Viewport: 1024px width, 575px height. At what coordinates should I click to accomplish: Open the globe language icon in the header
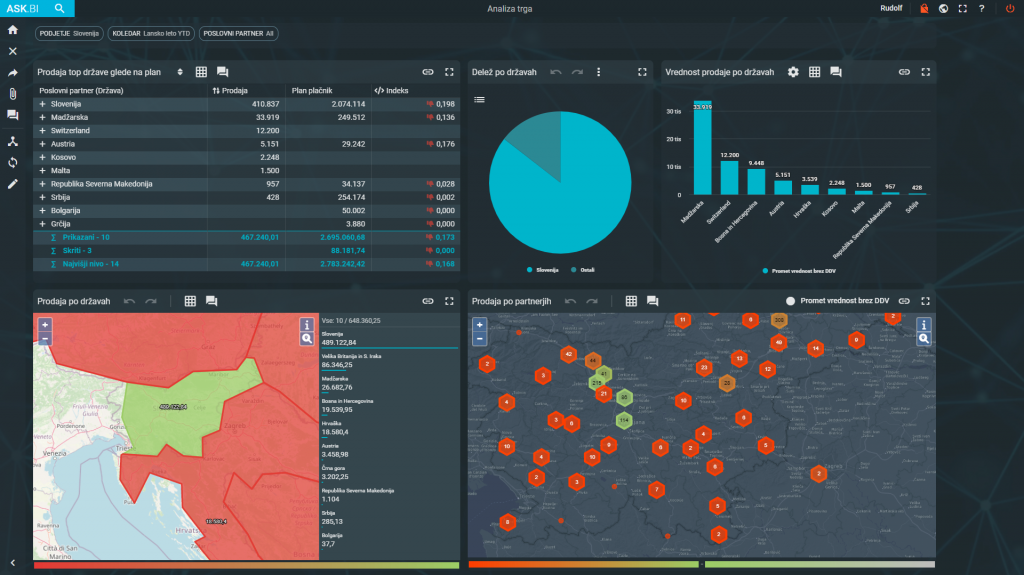[x=943, y=8]
